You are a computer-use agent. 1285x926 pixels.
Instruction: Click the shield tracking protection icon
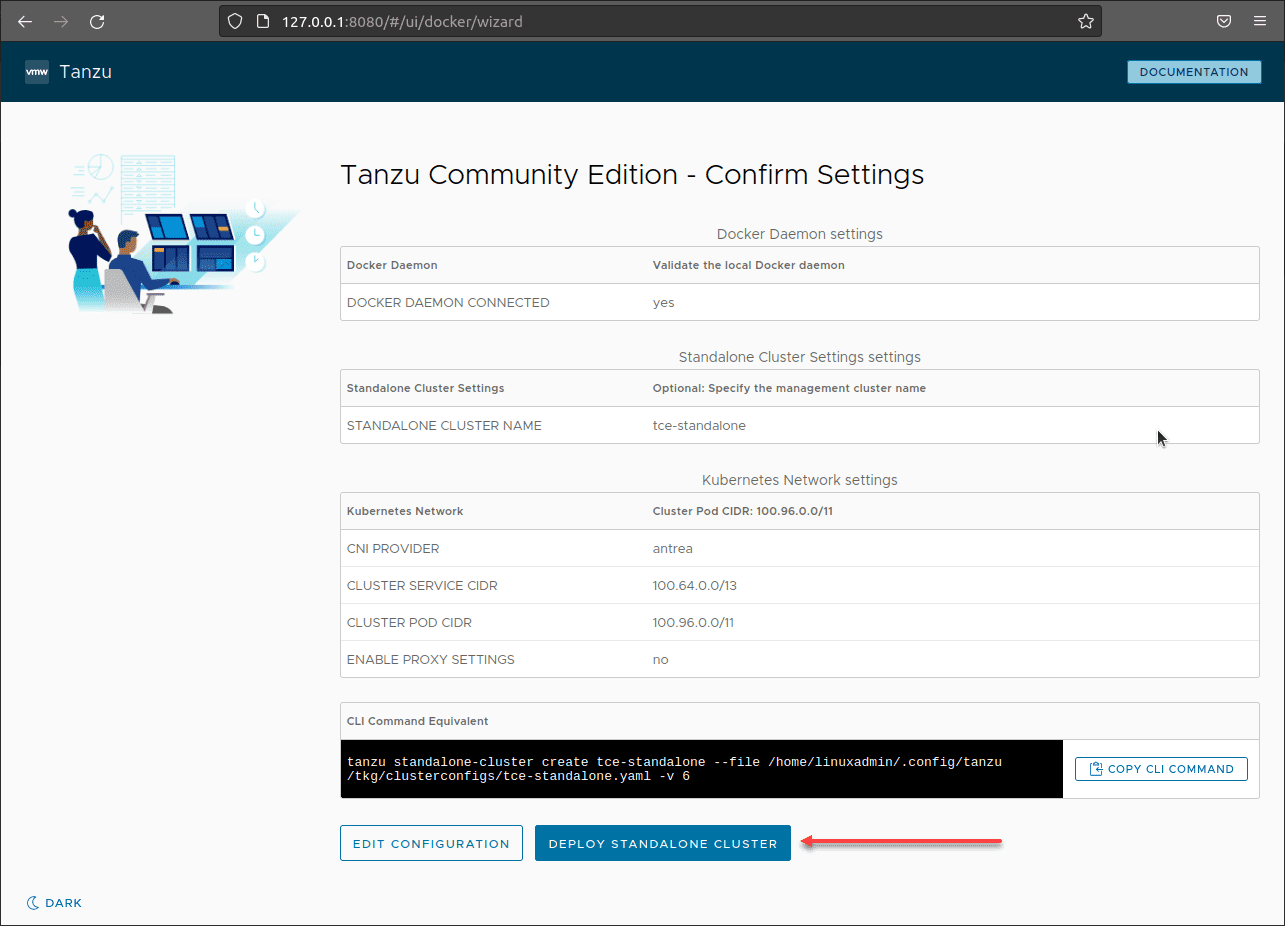coord(236,21)
